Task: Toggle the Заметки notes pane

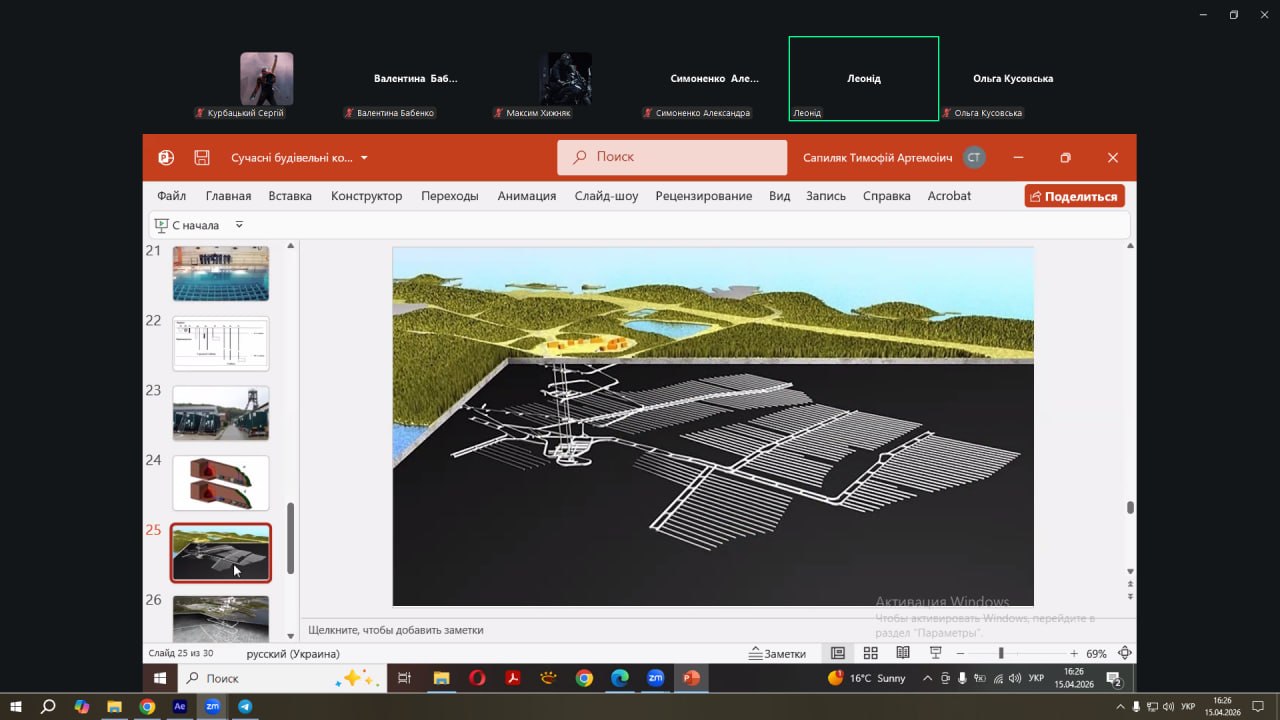Action: pos(778,653)
